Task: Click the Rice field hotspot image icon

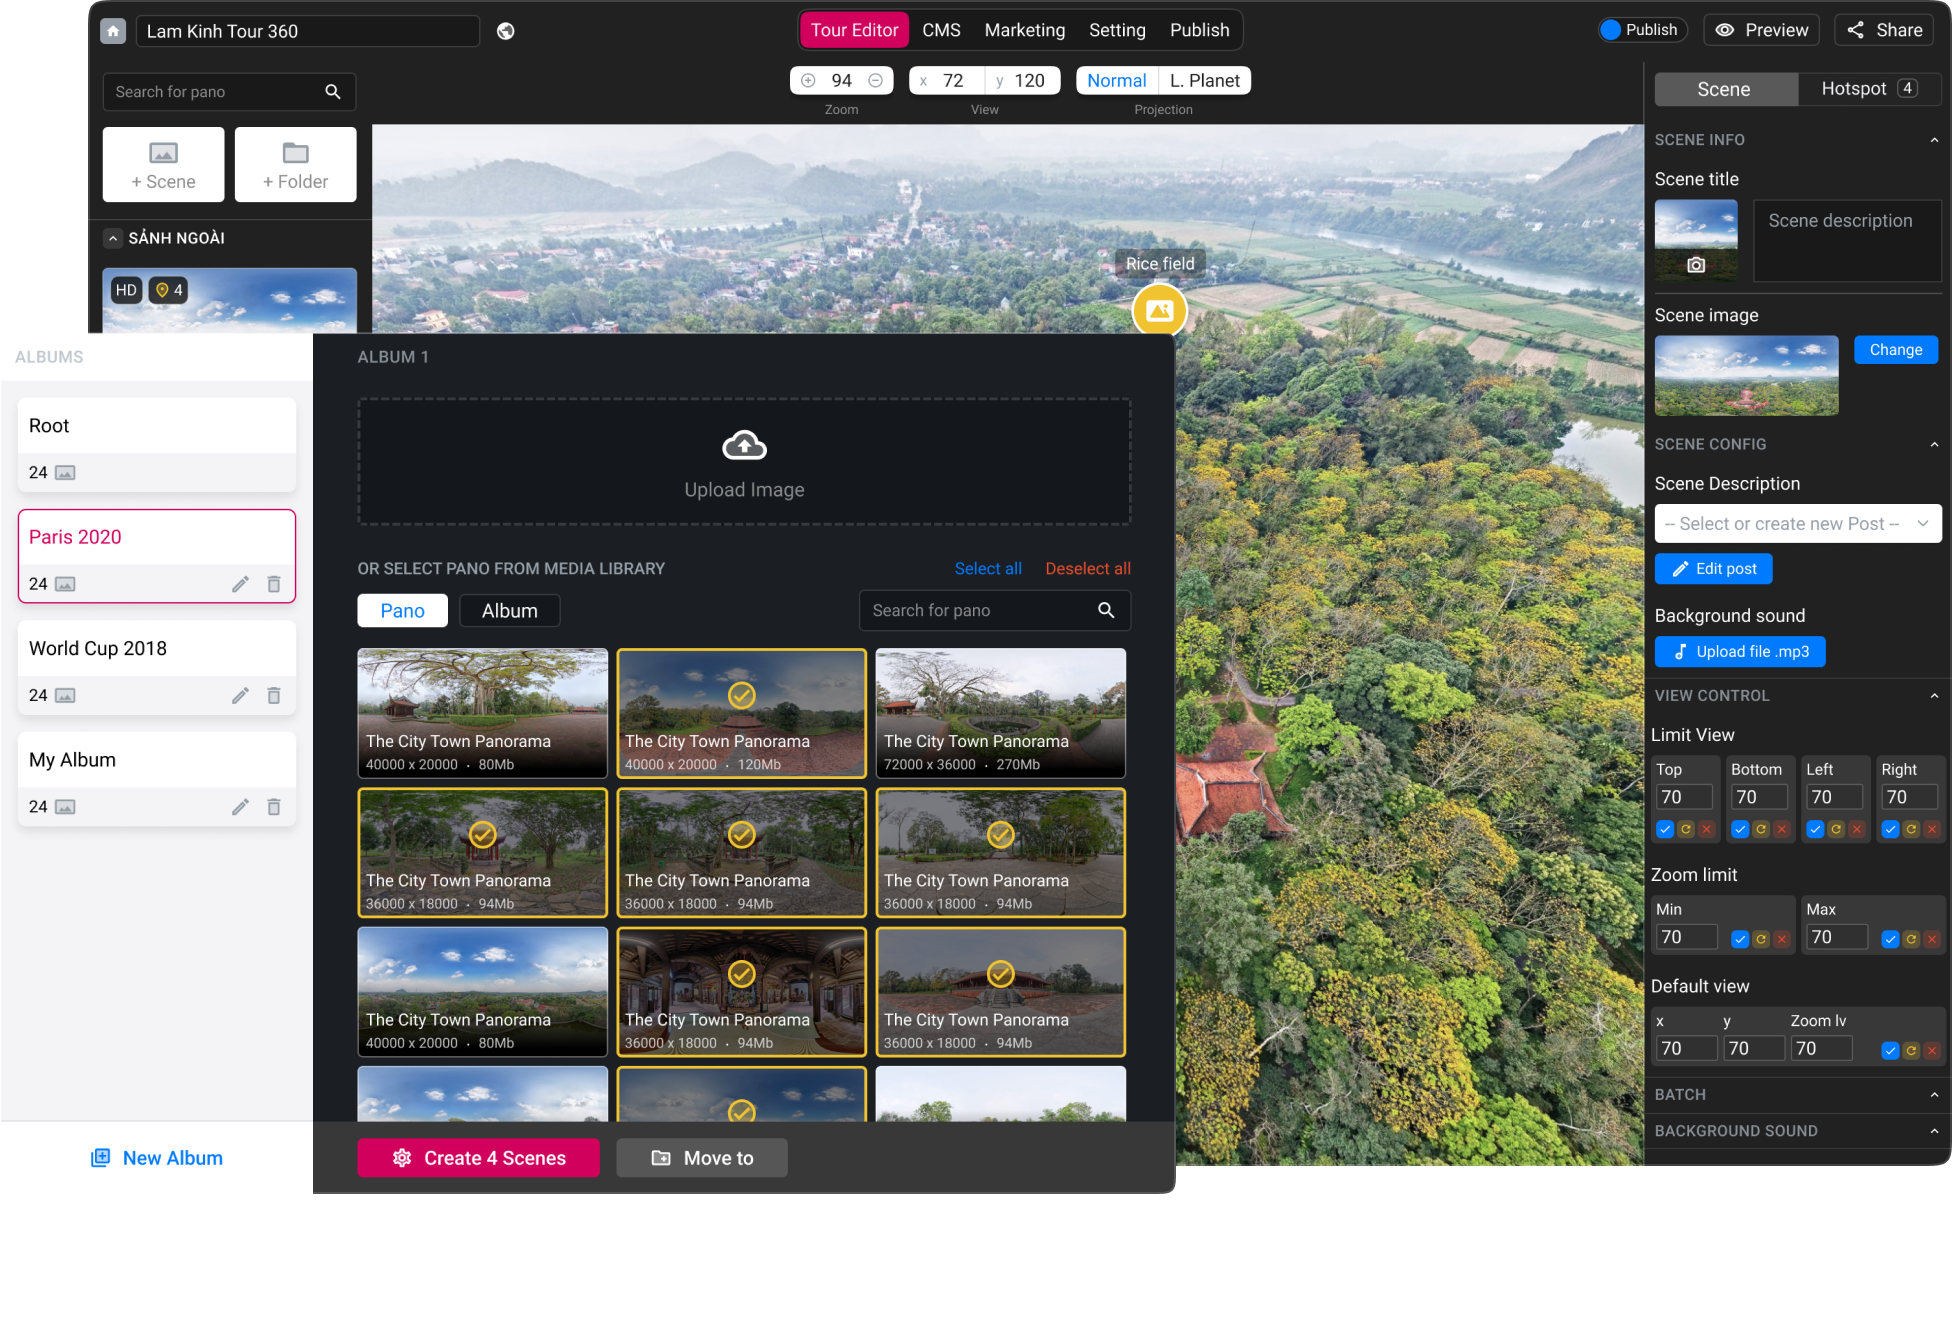Action: tap(1160, 311)
